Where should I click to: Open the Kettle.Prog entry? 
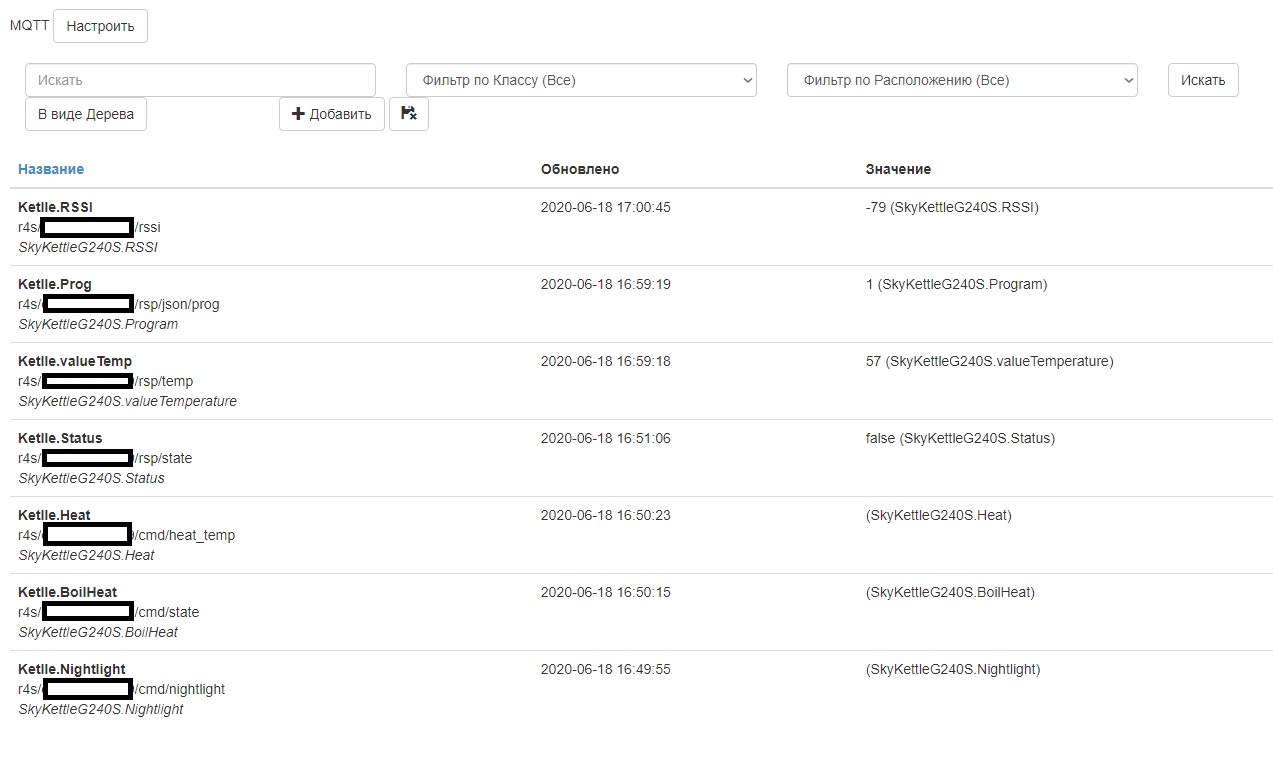(x=54, y=284)
